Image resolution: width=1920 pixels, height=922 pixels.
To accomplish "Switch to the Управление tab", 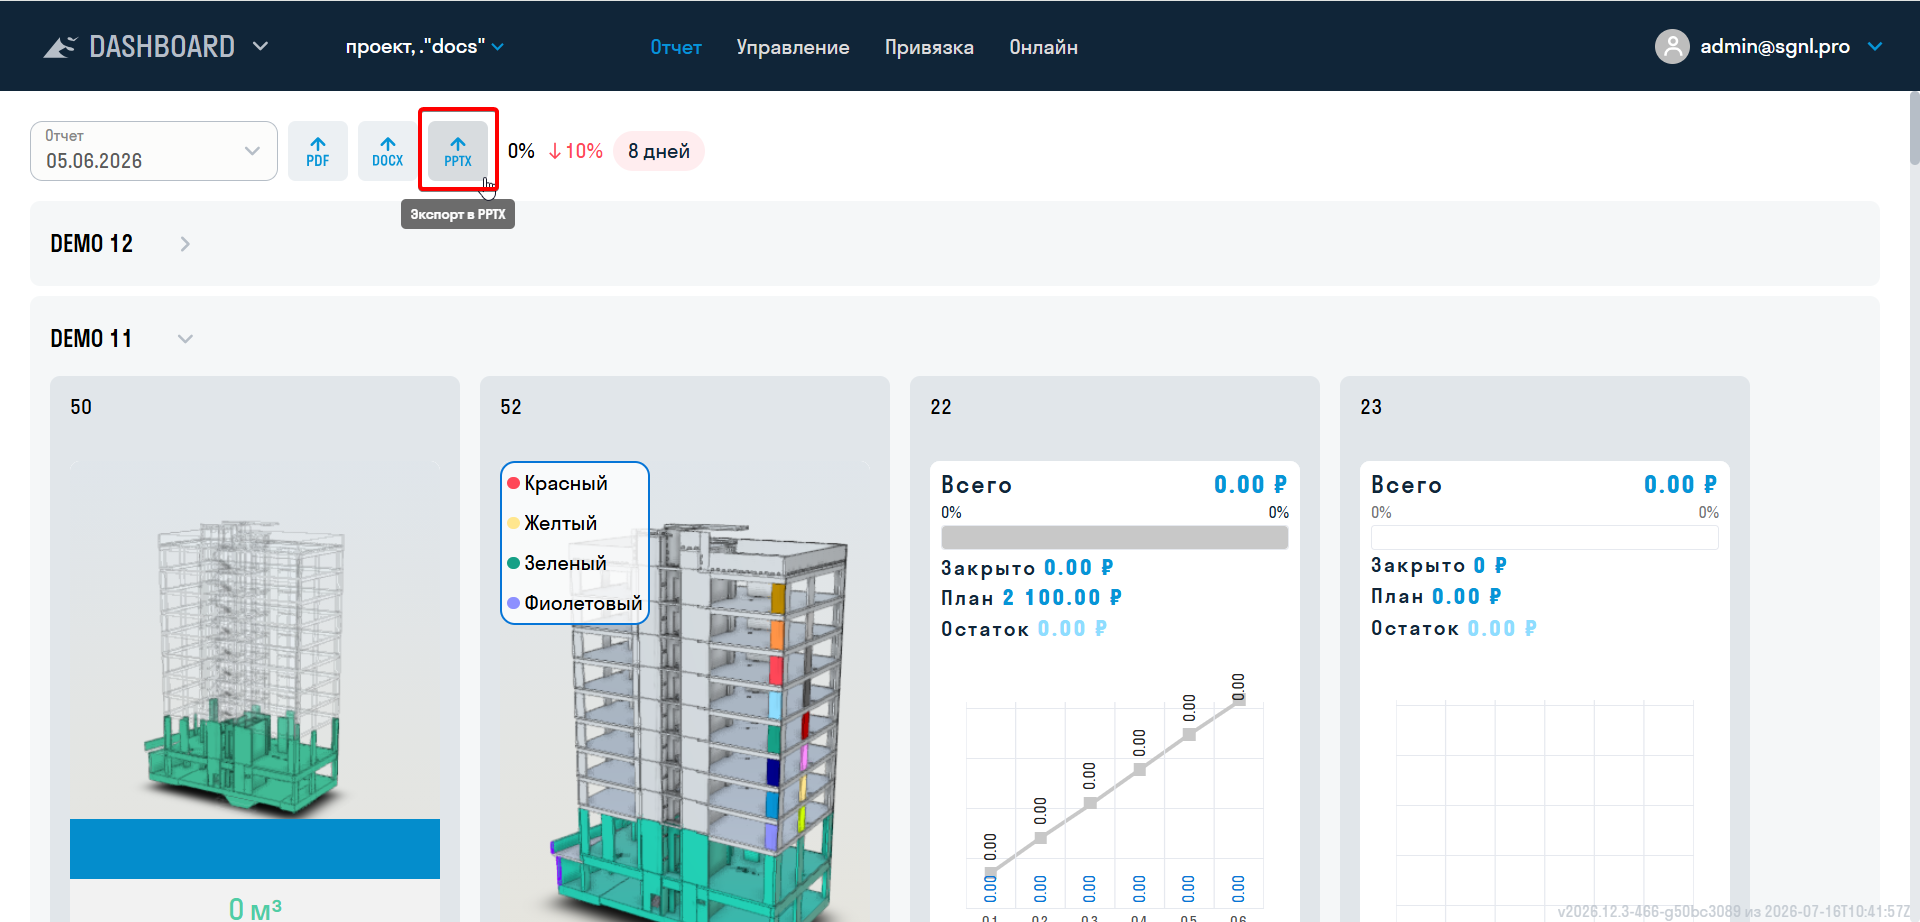I will [793, 47].
